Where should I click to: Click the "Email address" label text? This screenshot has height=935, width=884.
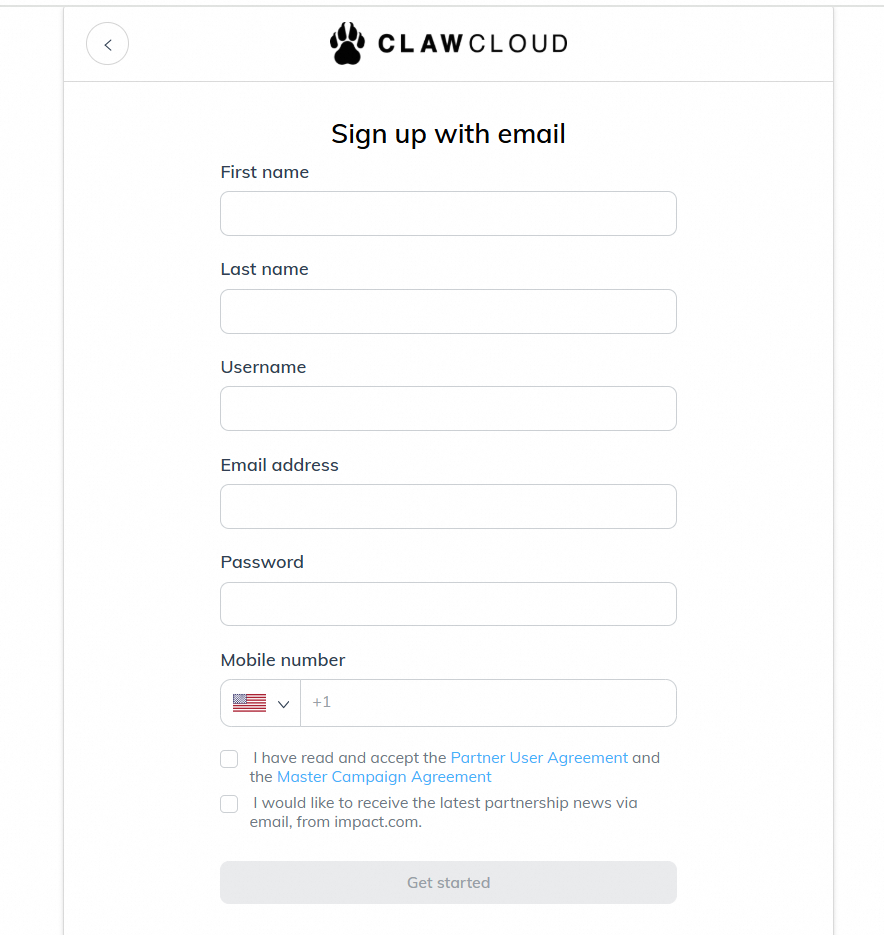[280, 465]
